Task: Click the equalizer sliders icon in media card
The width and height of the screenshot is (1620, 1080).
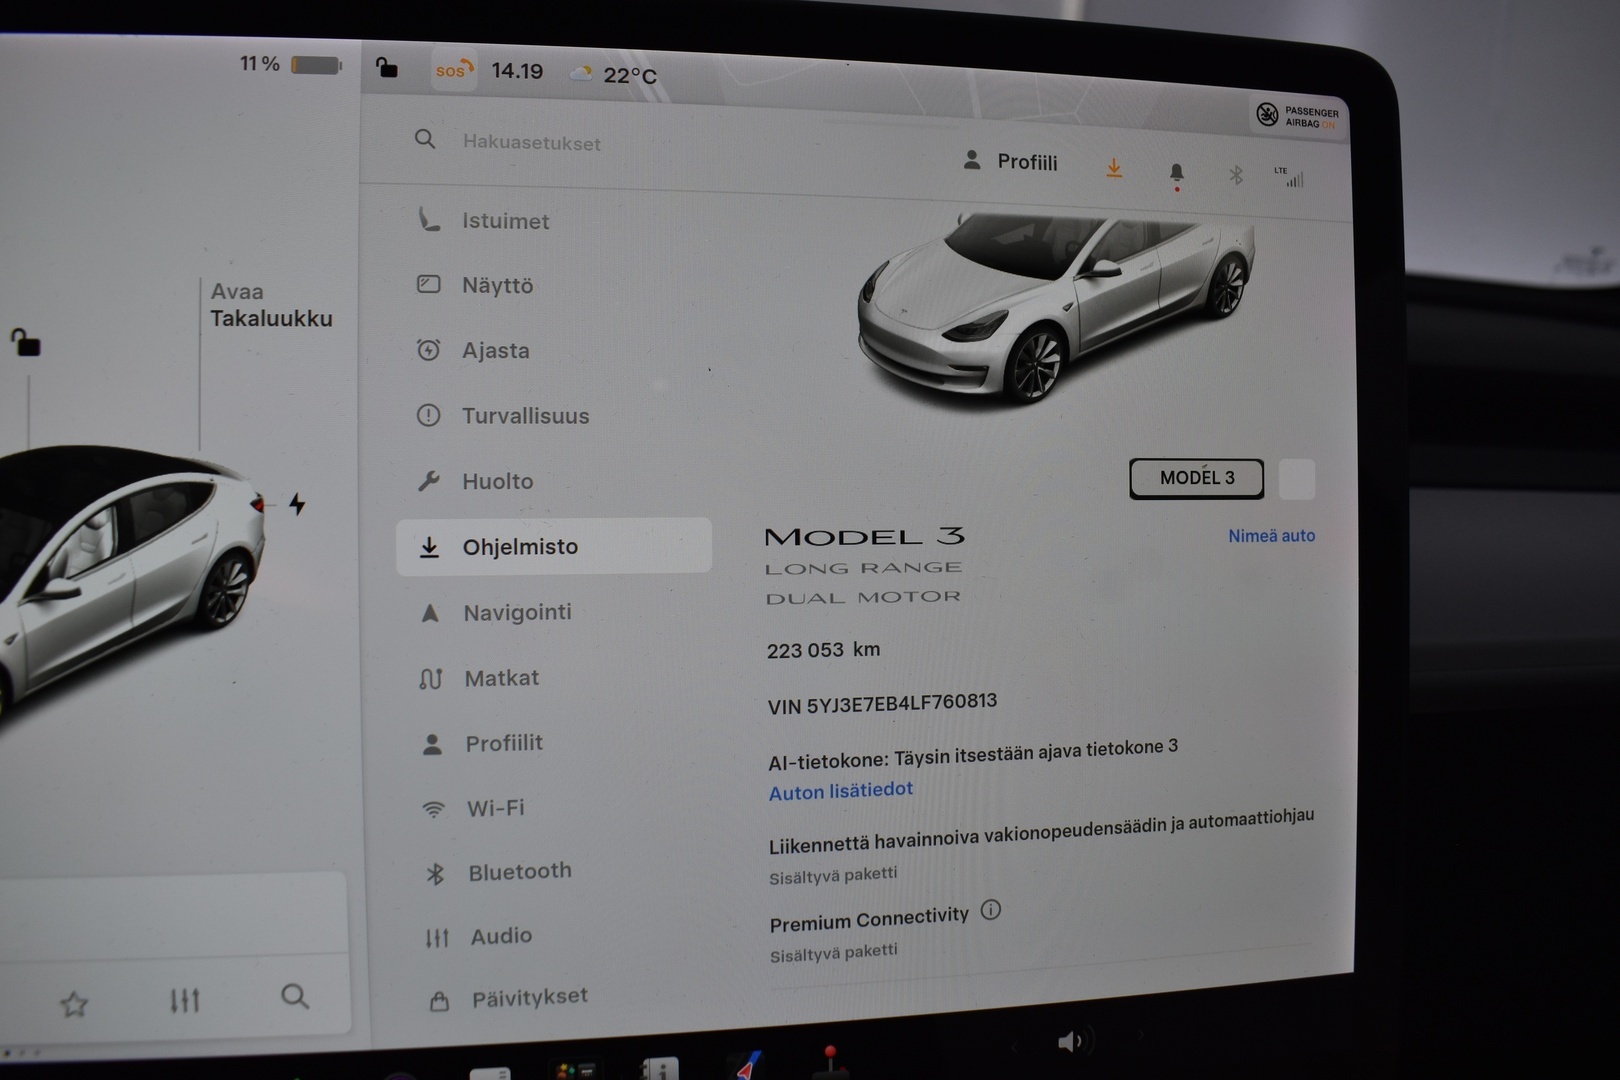Action: [185, 999]
